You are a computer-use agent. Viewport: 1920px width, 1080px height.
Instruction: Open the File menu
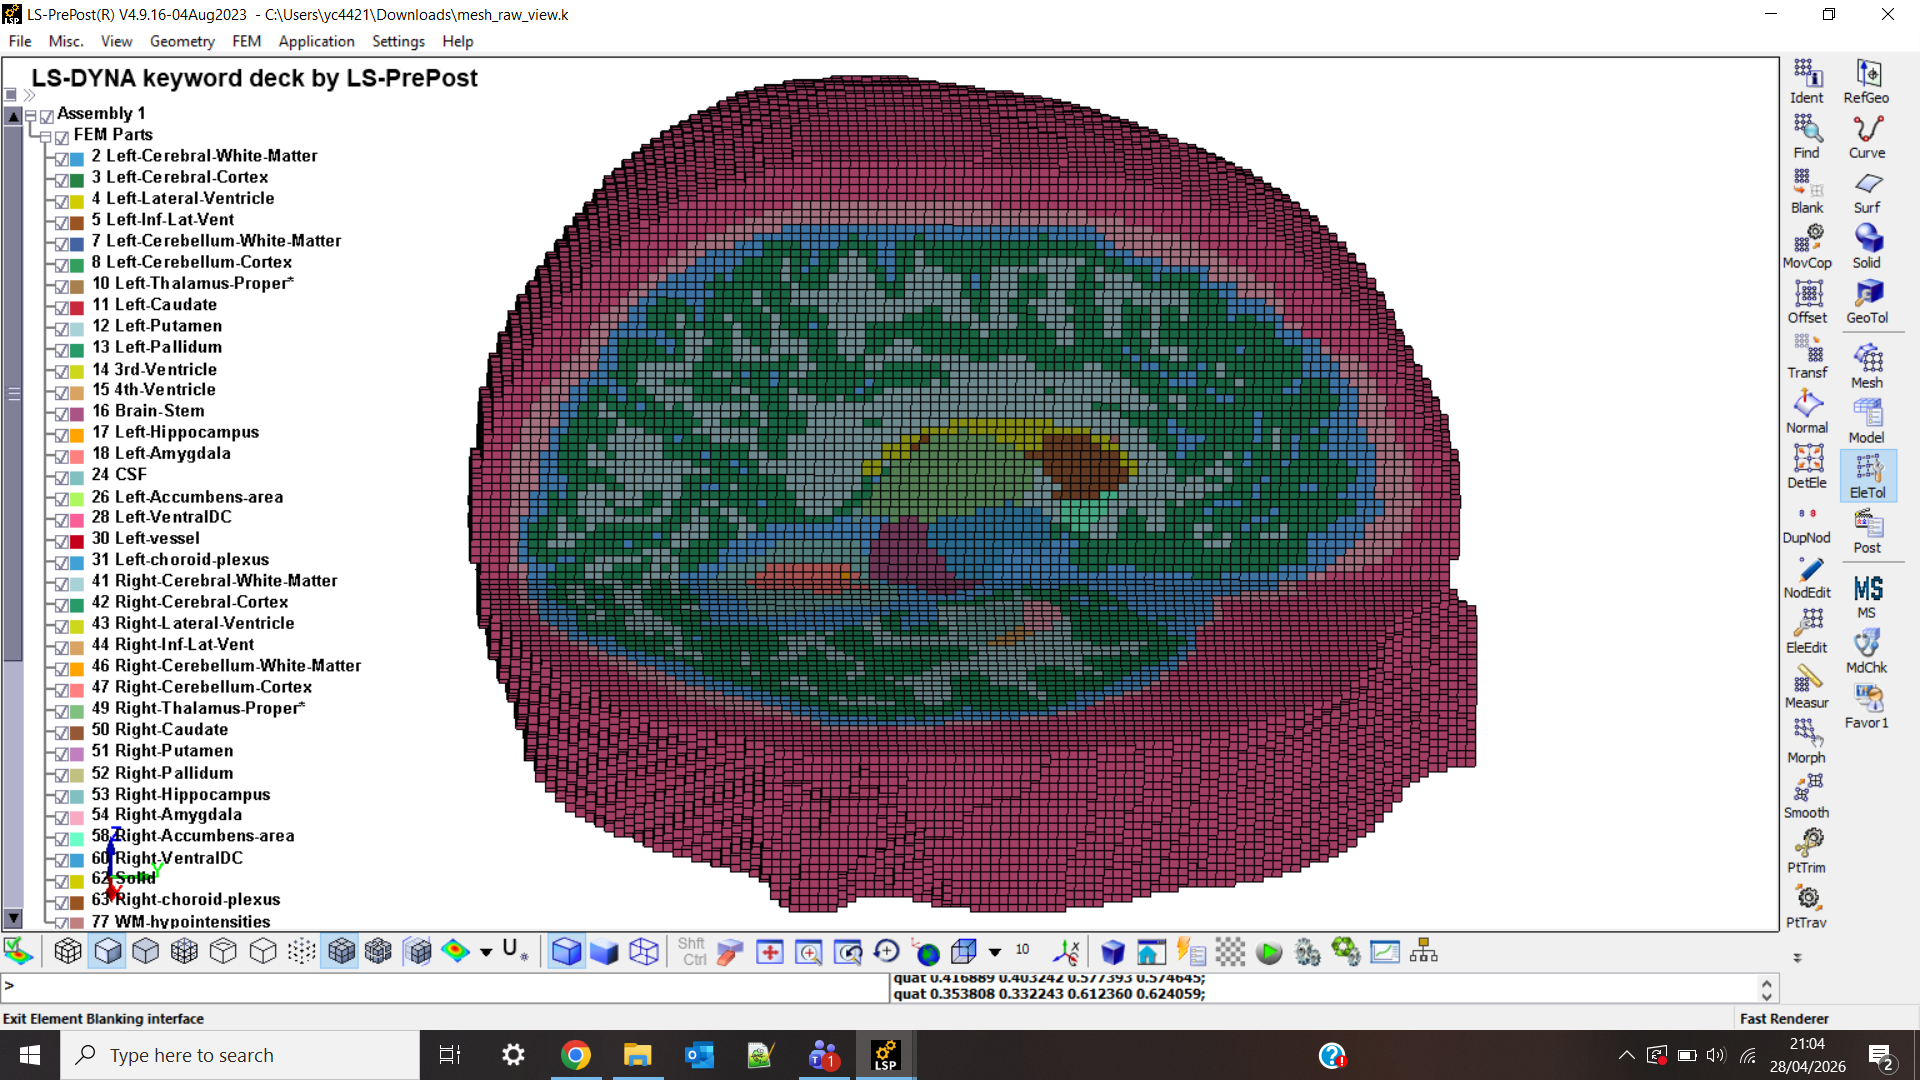(x=20, y=41)
